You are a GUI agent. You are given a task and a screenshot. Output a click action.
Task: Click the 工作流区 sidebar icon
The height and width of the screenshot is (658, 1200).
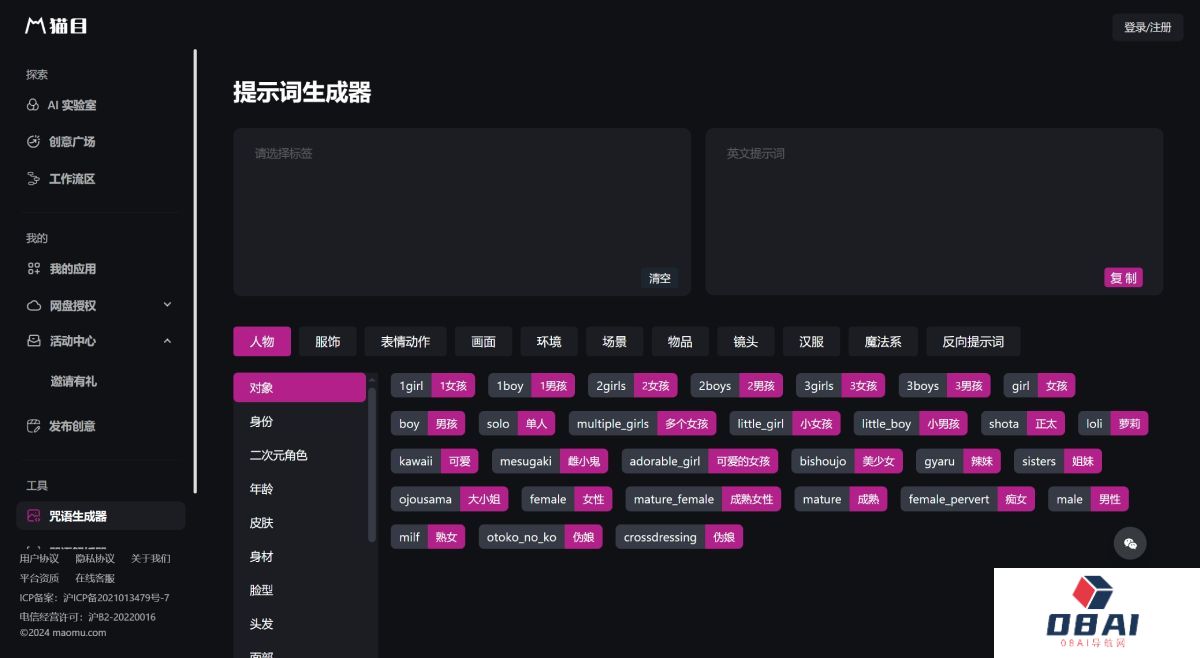(33, 179)
